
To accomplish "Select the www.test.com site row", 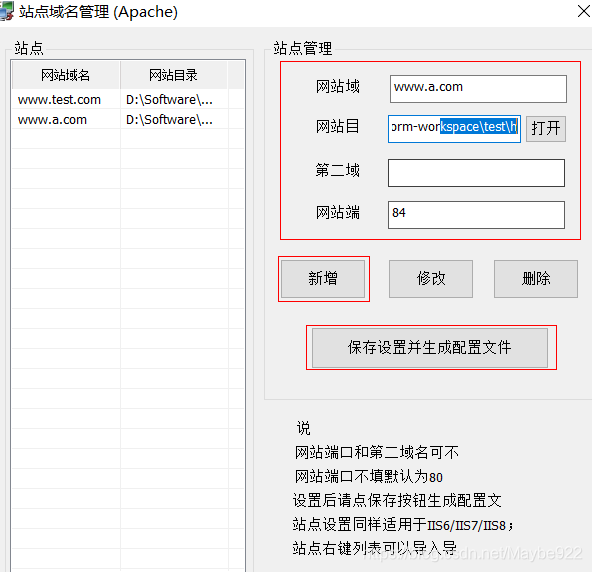I will pyautogui.click(x=128, y=100).
